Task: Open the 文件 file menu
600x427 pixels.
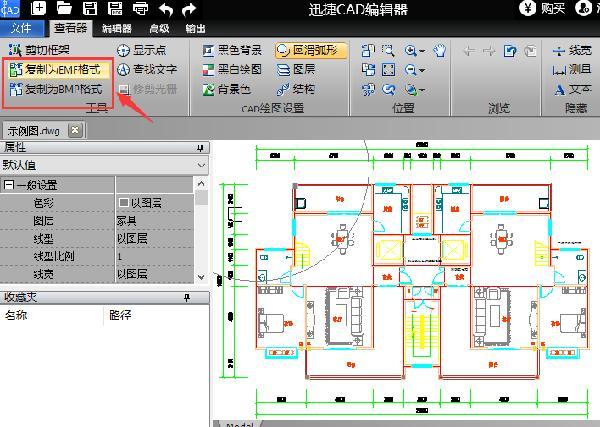Action: click(21, 28)
